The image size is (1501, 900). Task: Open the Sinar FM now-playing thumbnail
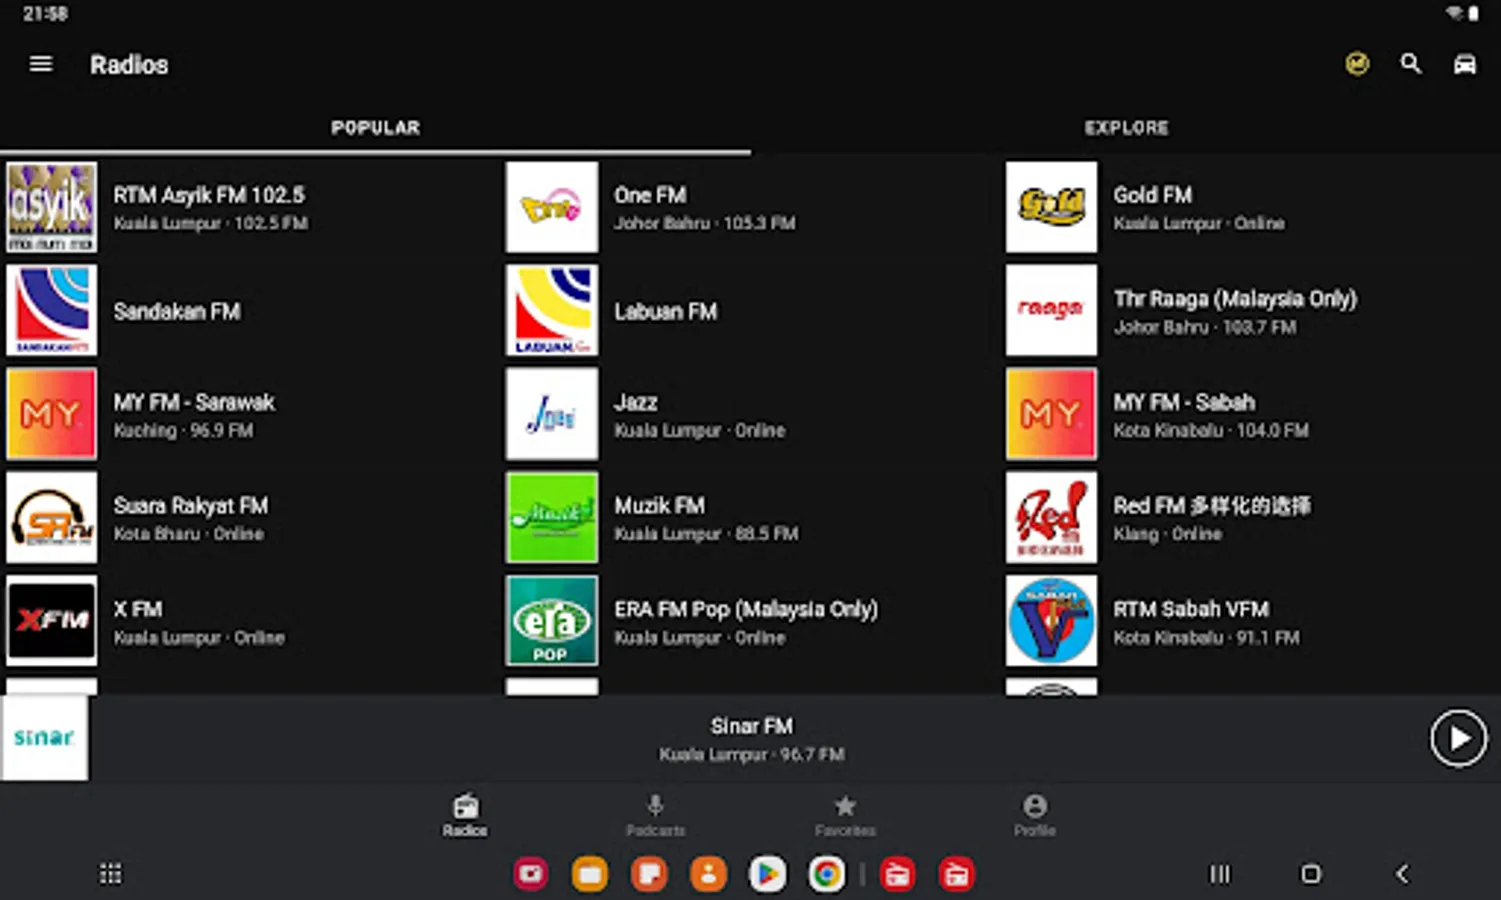[44, 738]
